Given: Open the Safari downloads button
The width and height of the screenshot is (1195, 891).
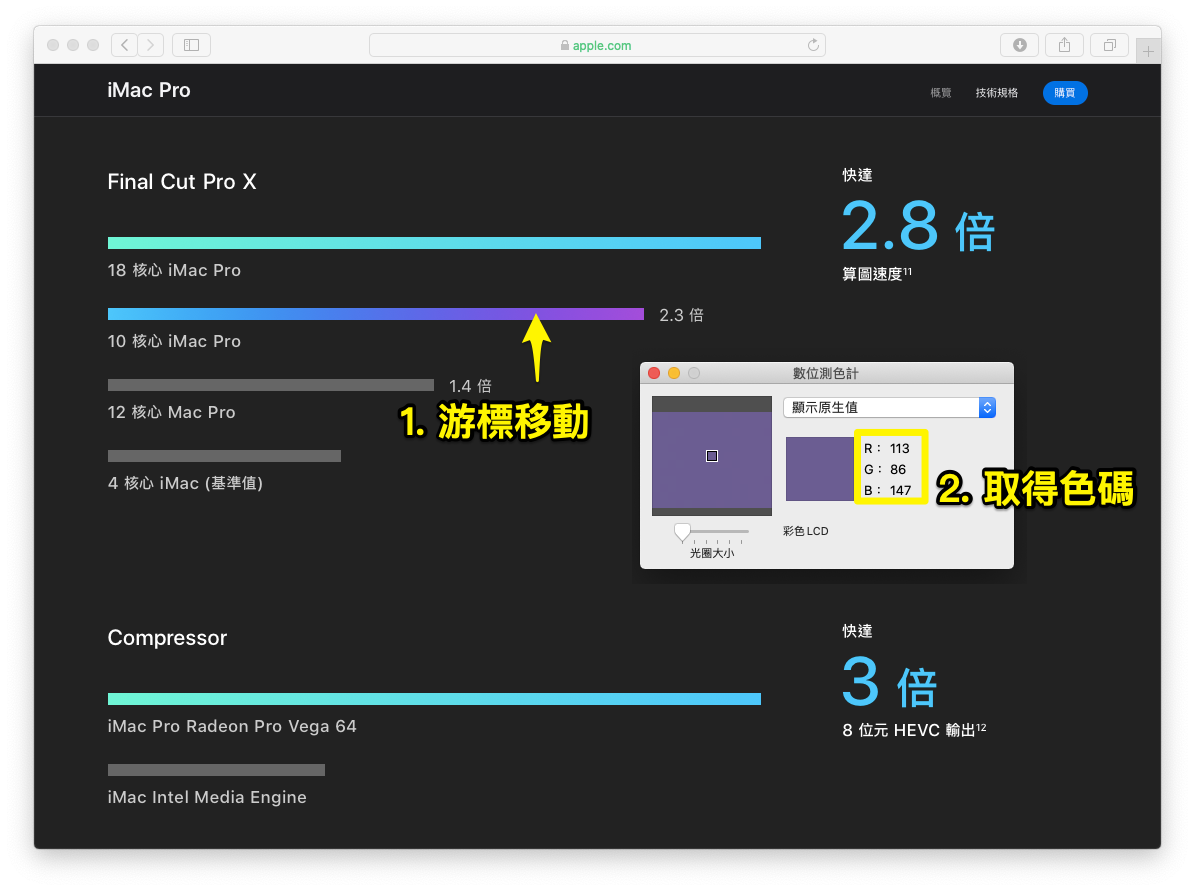Looking at the screenshot, I should pyautogui.click(x=1020, y=45).
